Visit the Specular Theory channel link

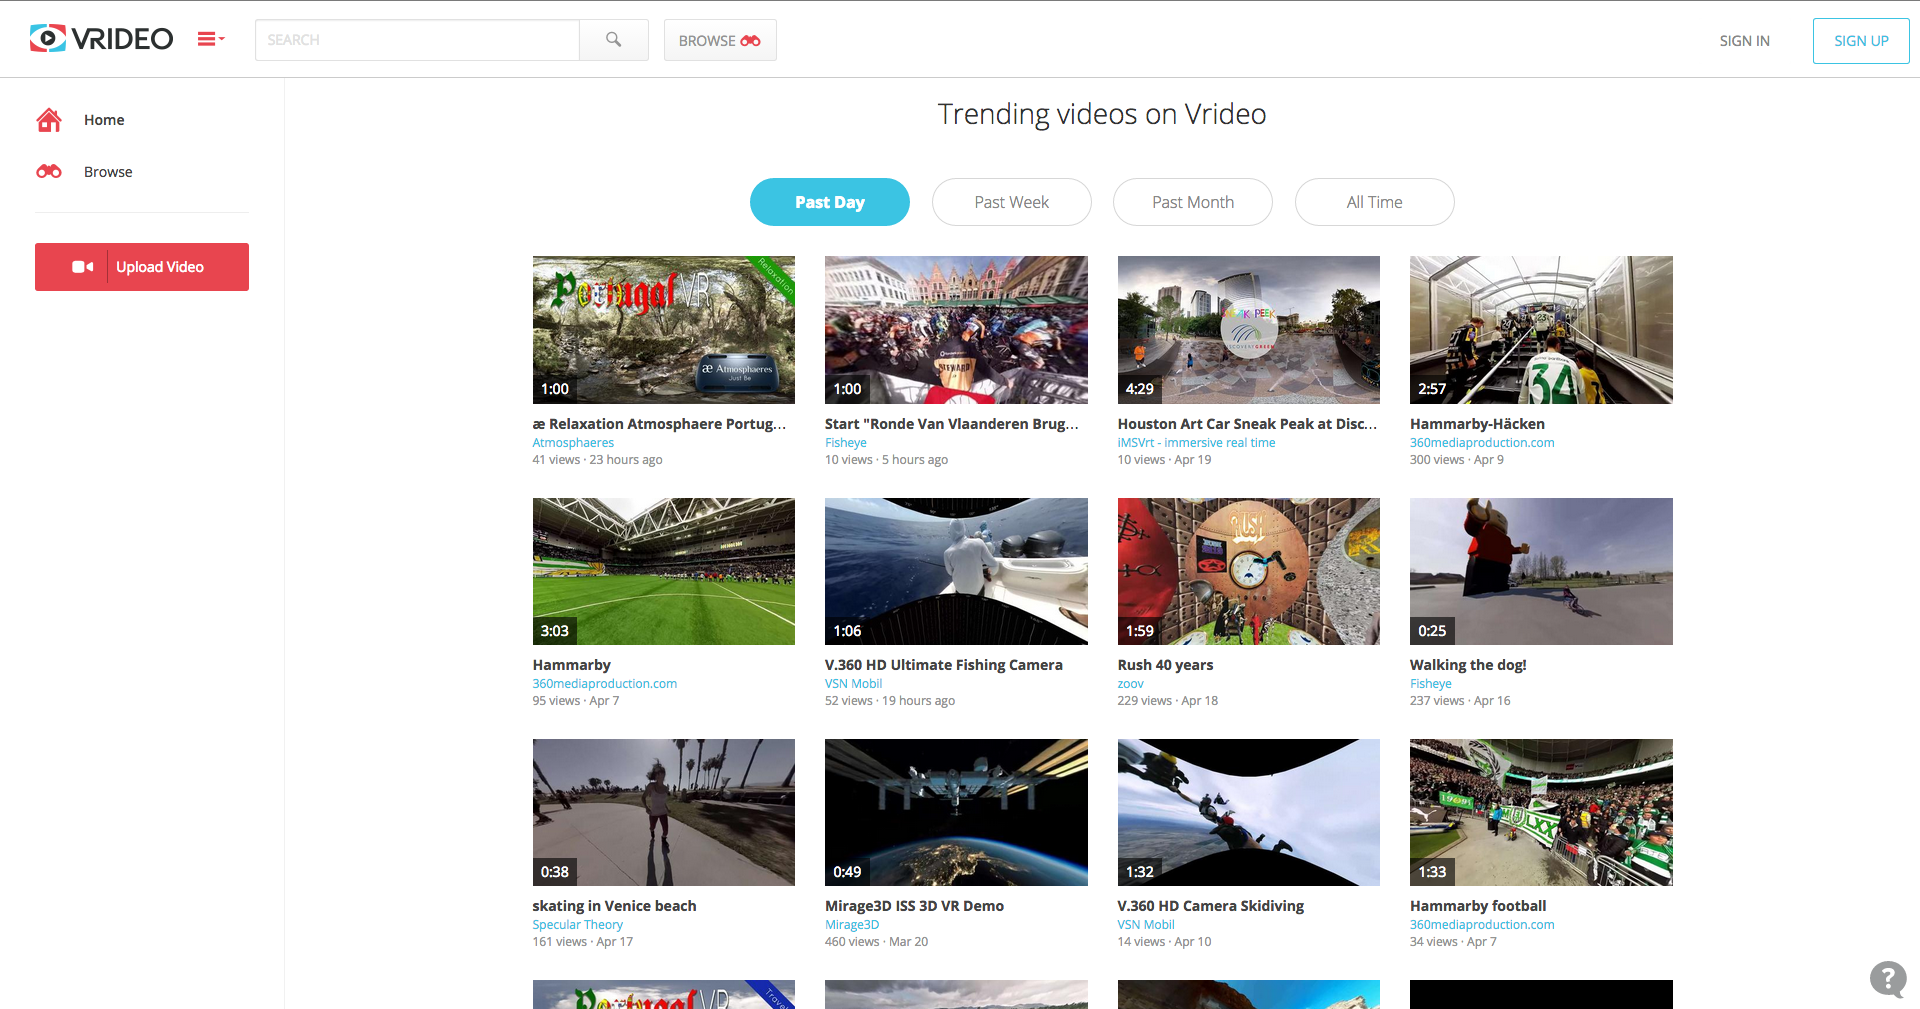pyautogui.click(x=577, y=925)
